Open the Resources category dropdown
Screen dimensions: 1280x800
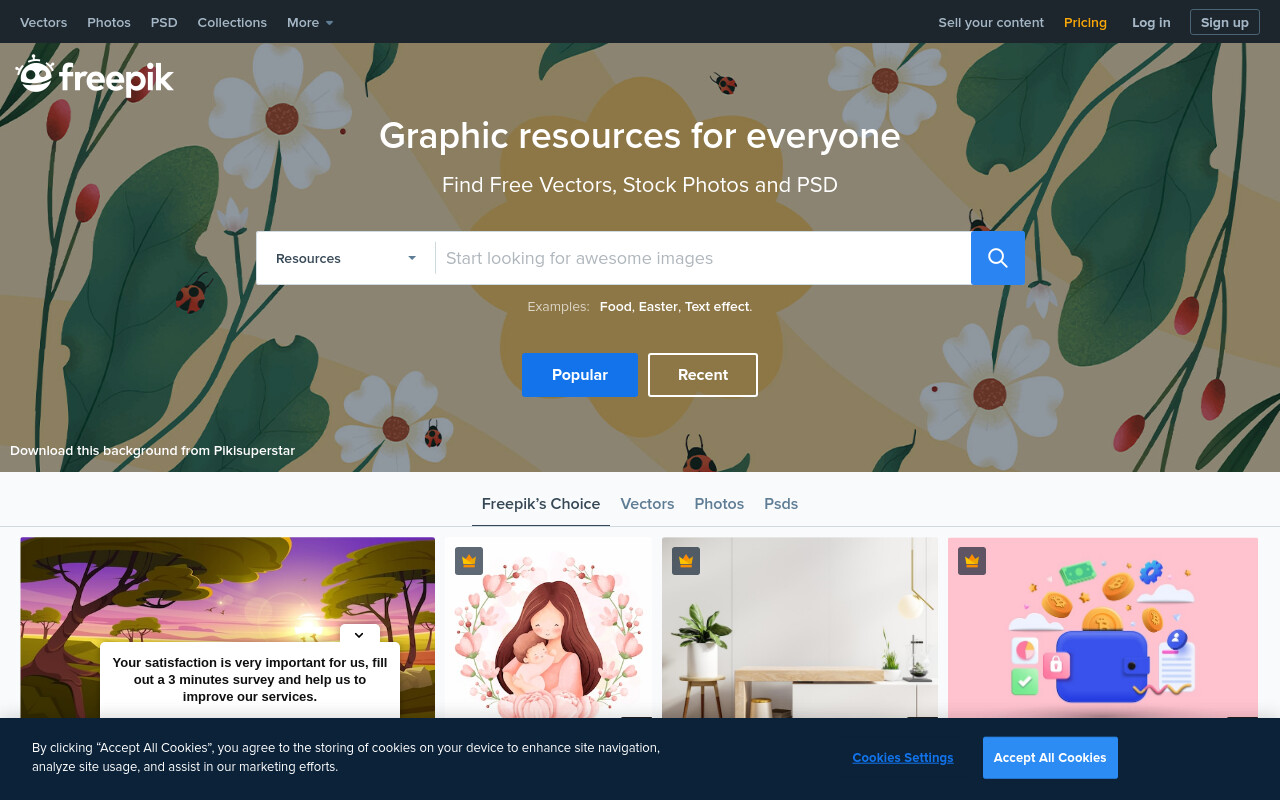point(346,258)
